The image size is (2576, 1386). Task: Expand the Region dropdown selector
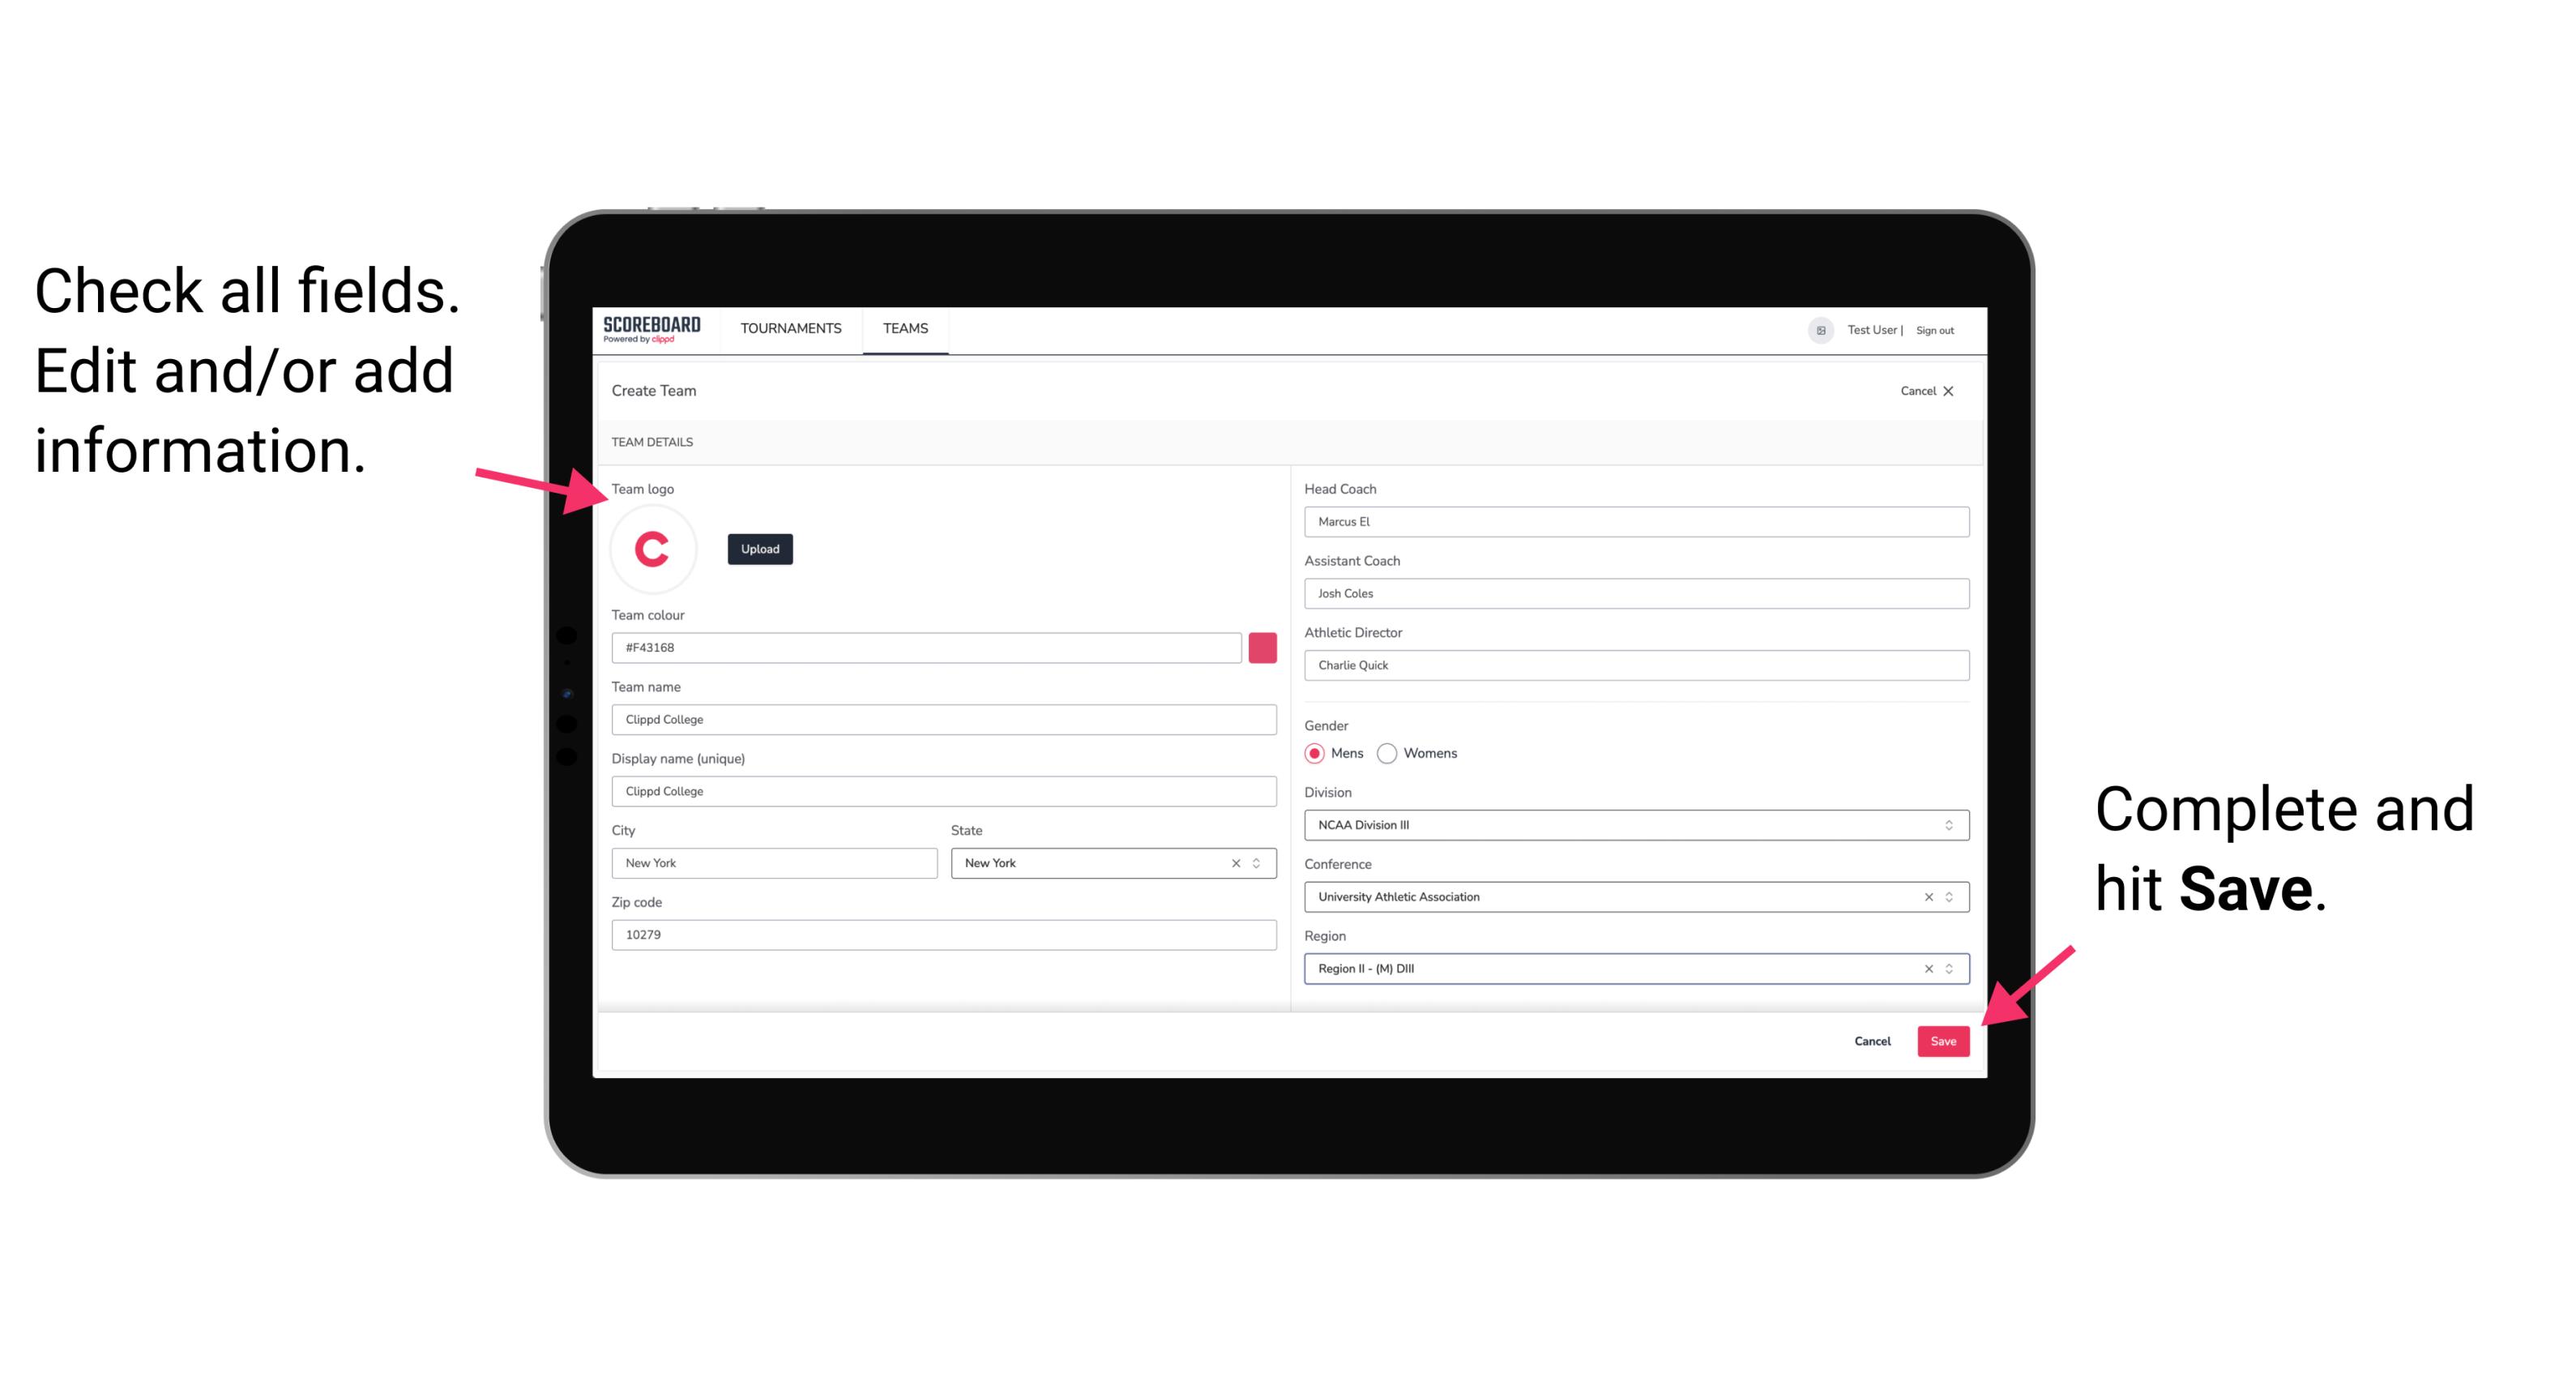1948,969
